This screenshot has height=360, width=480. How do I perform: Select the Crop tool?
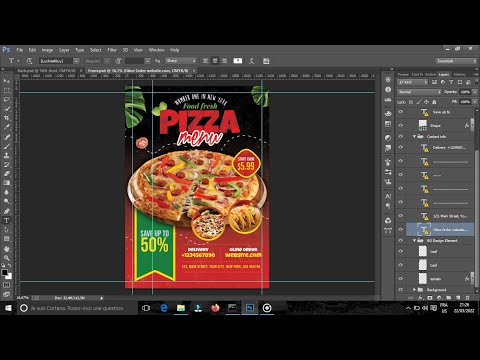pyautogui.click(x=6, y=118)
